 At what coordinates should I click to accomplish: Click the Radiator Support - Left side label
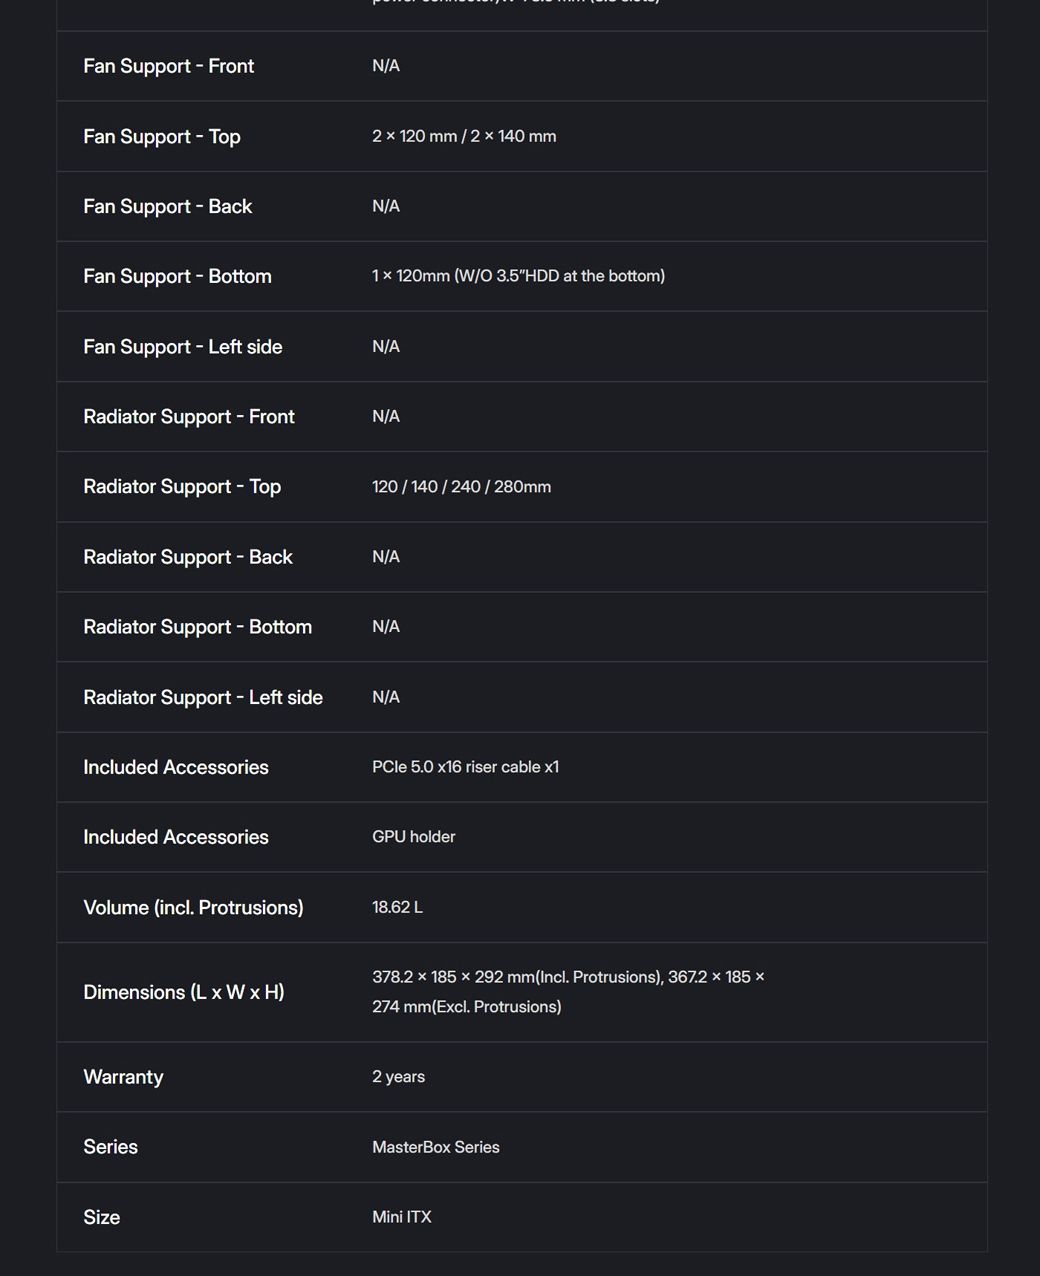[202, 697]
